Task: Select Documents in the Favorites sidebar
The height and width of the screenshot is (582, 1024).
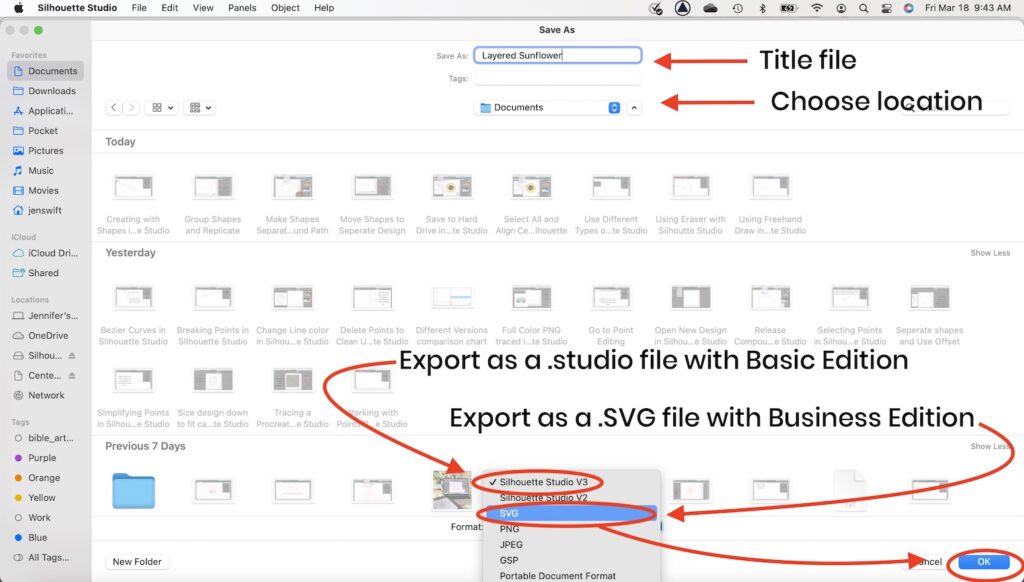Action: (45, 71)
